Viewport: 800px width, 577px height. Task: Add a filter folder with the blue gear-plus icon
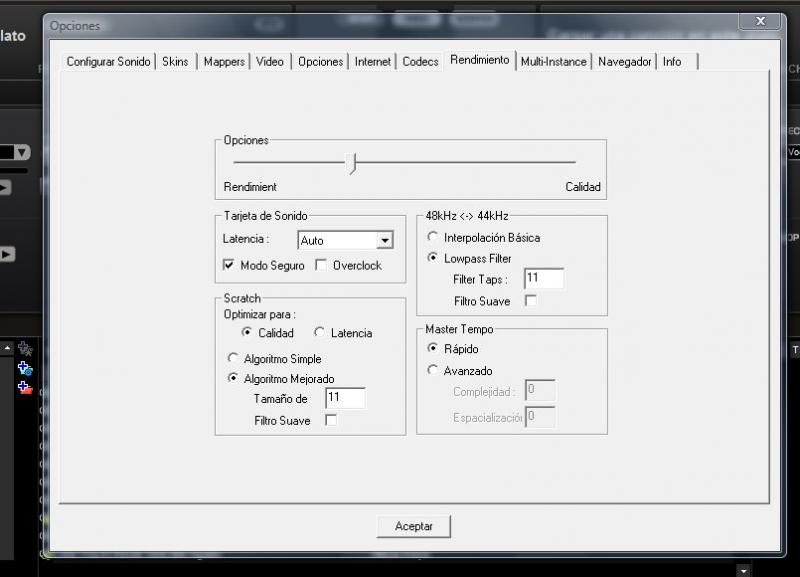pyautogui.click(x=25, y=368)
